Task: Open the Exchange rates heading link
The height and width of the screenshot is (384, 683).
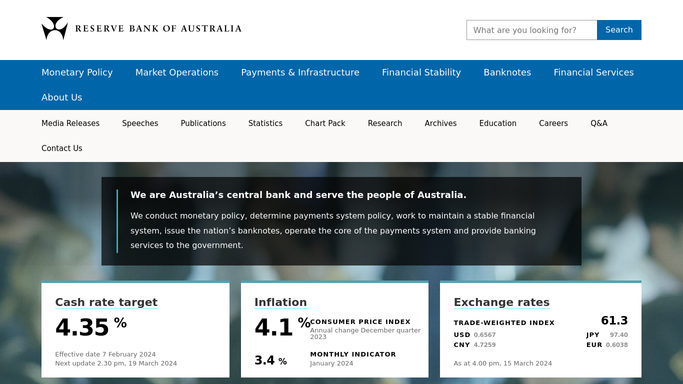Action: point(501,302)
